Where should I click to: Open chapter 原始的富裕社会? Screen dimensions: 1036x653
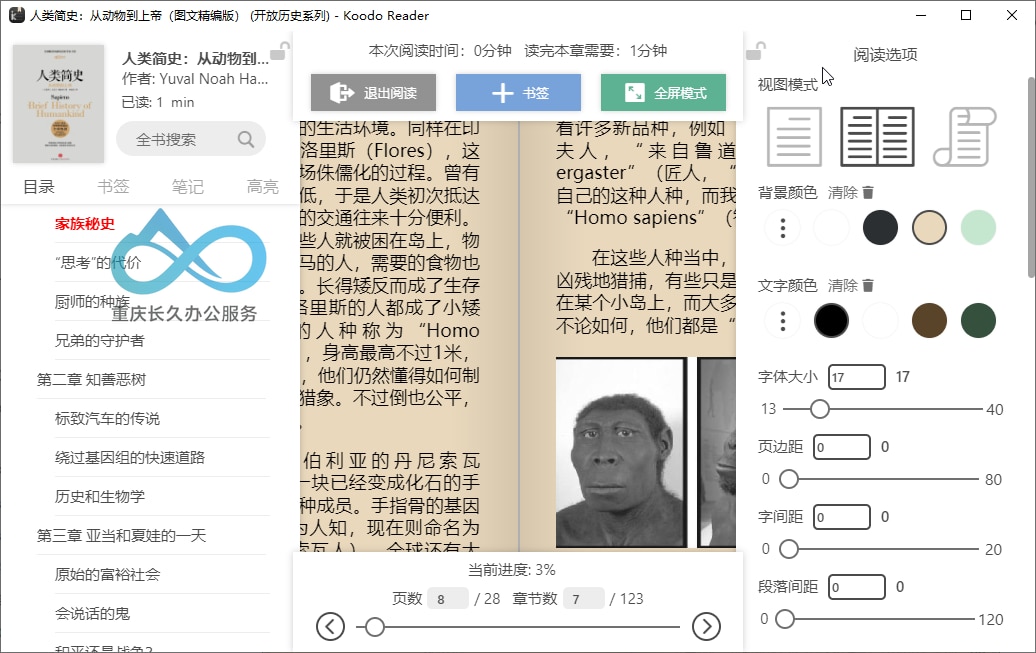107,575
